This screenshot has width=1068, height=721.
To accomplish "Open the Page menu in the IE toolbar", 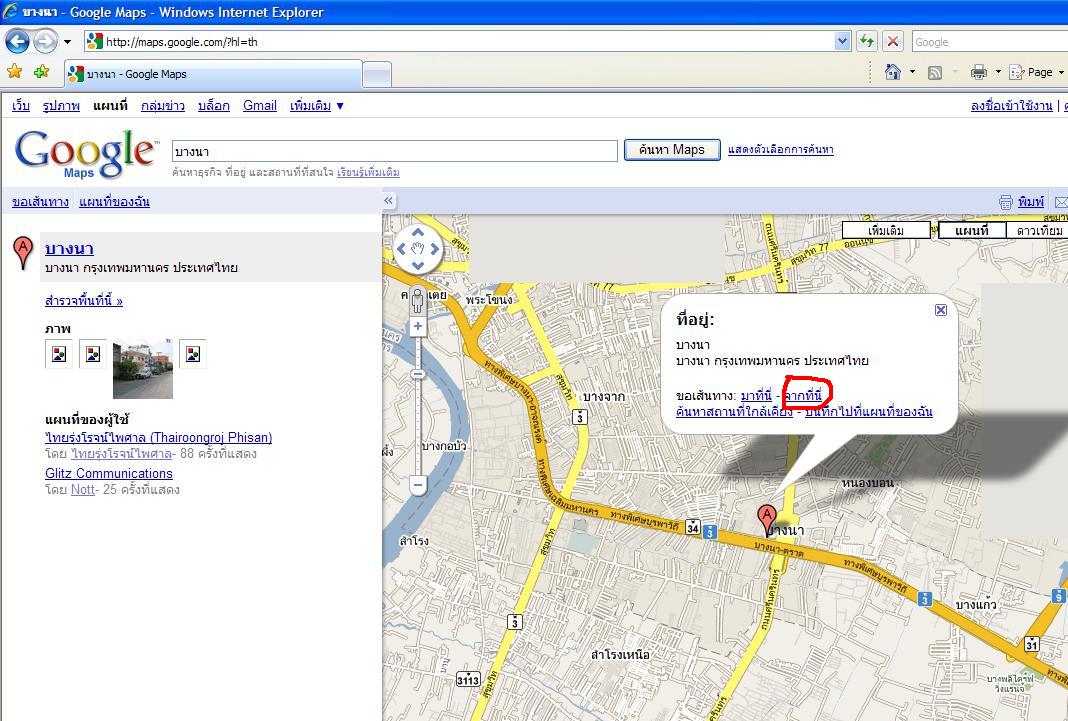I will coord(1036,71).
